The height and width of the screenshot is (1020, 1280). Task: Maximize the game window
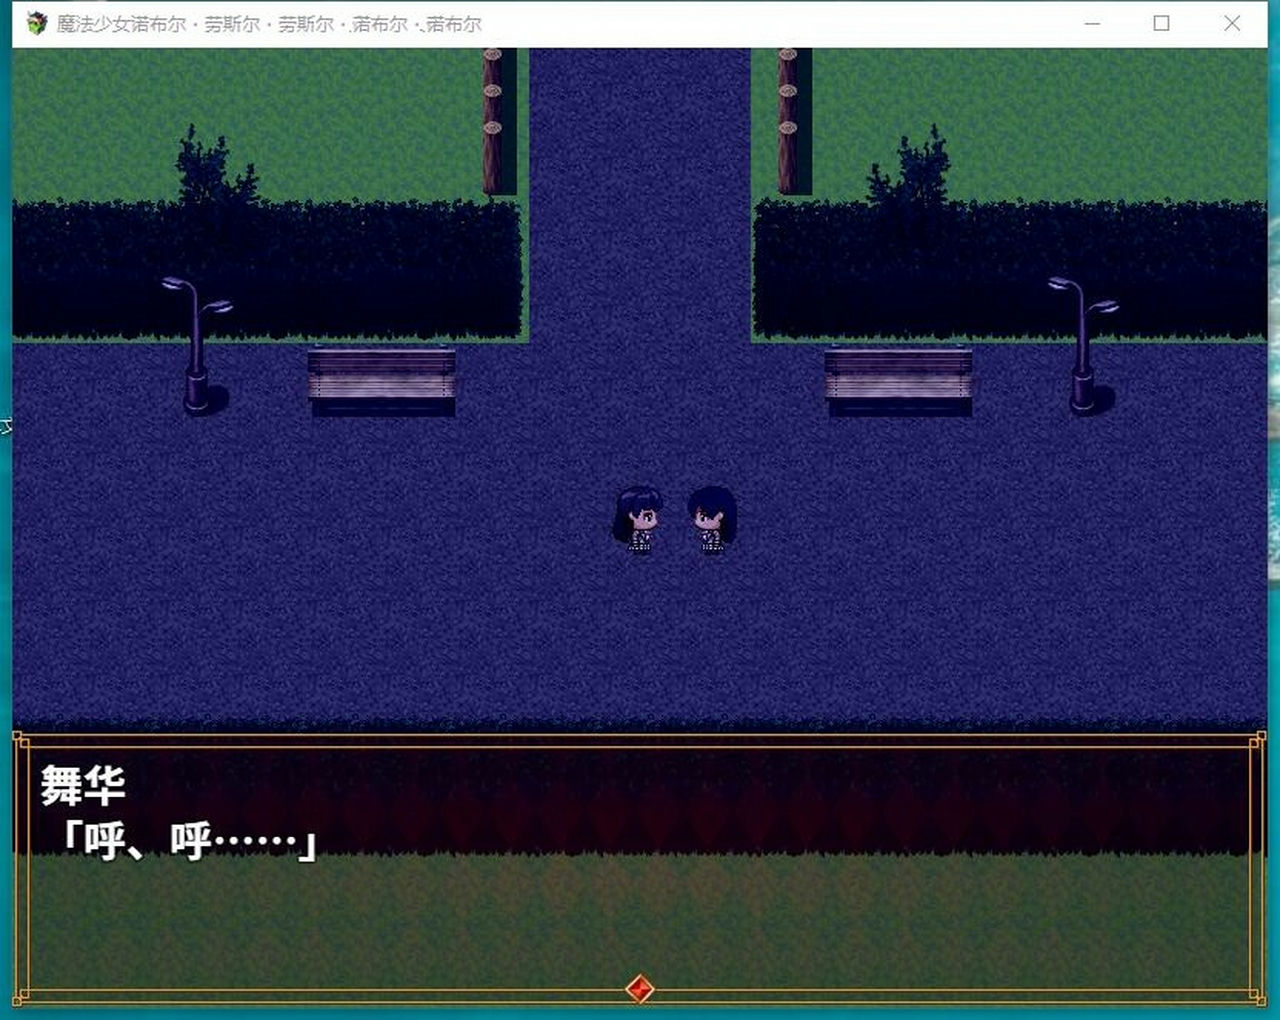tap(1161, 23)
